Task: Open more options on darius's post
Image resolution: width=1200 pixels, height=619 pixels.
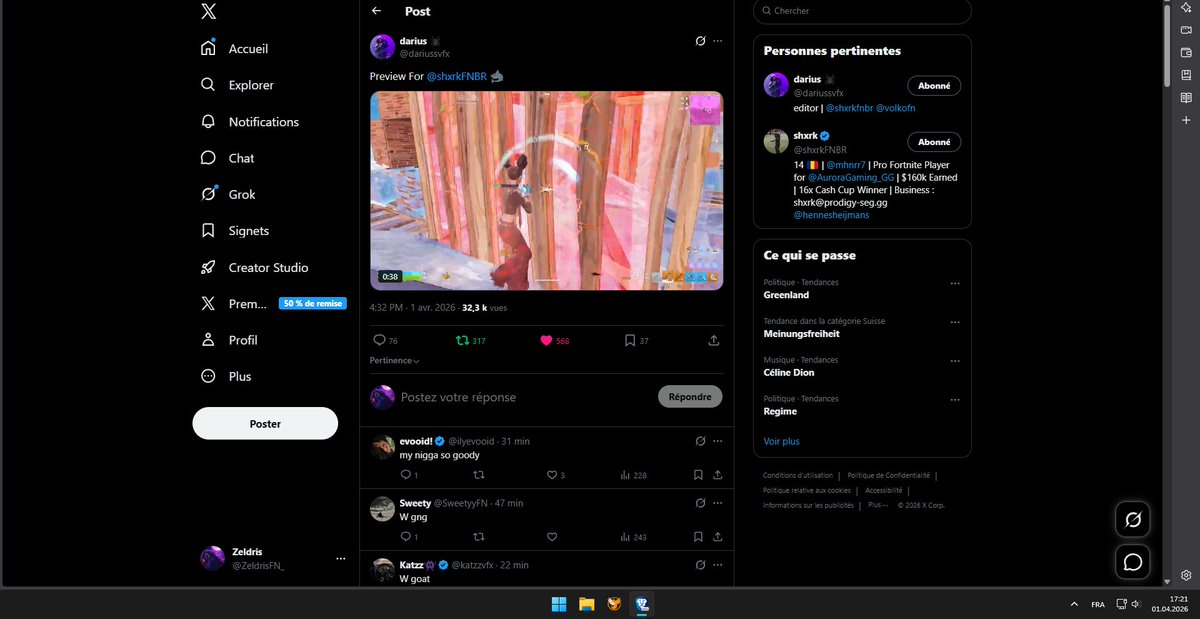Action: click(717, 39)
